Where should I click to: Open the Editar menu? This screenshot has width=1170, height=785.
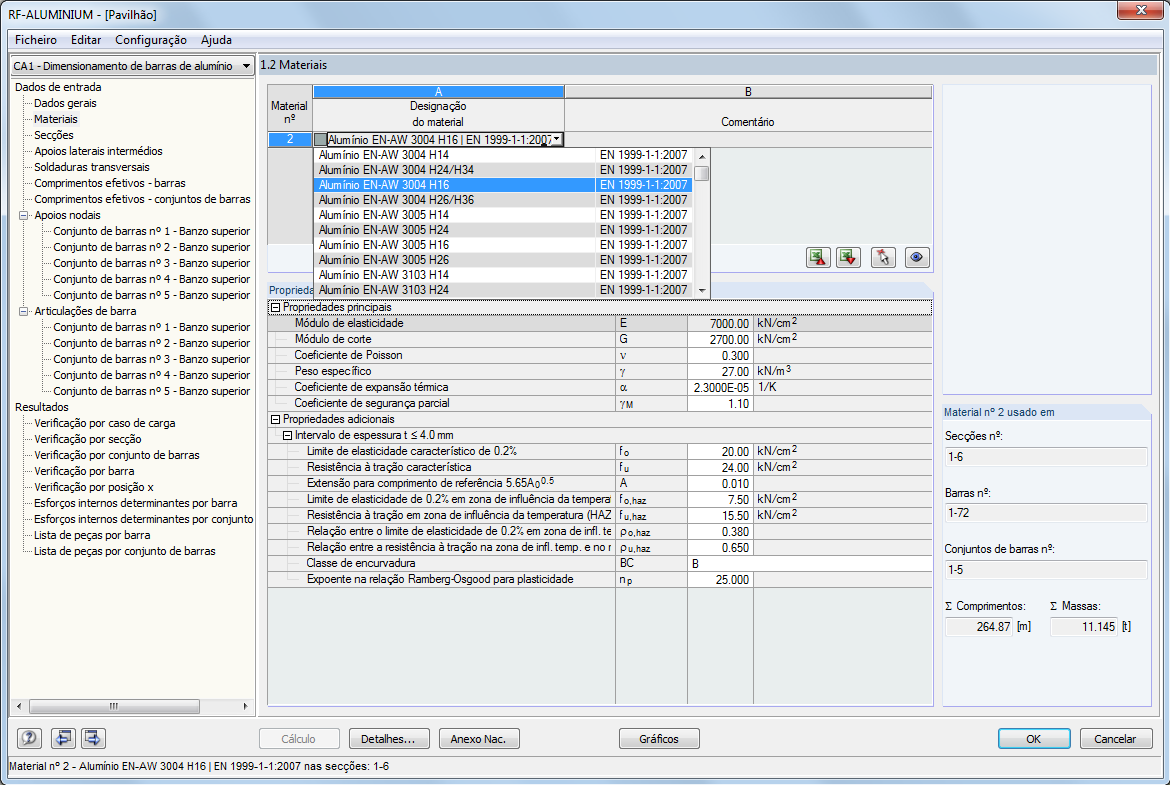[86, 40]
